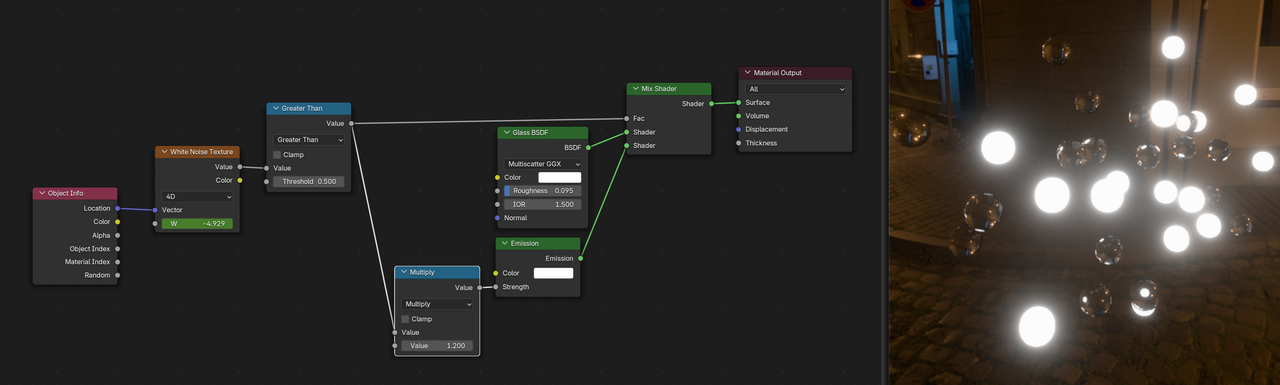1280x385 pixels.
Task: Click the Thickness socket on Material Output
Action: (x=739, y=143)
